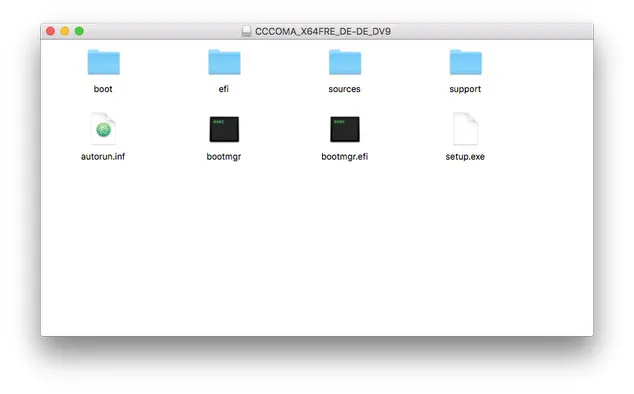The width and height of the screenshot is (634, 394).
Task: Click the "efi" folder name label
Action: tap(224, 89)
